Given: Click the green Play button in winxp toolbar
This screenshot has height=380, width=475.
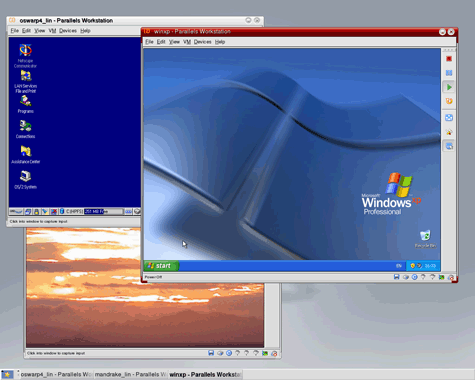Looking at the screenshot, I should [x=449, y=87].
